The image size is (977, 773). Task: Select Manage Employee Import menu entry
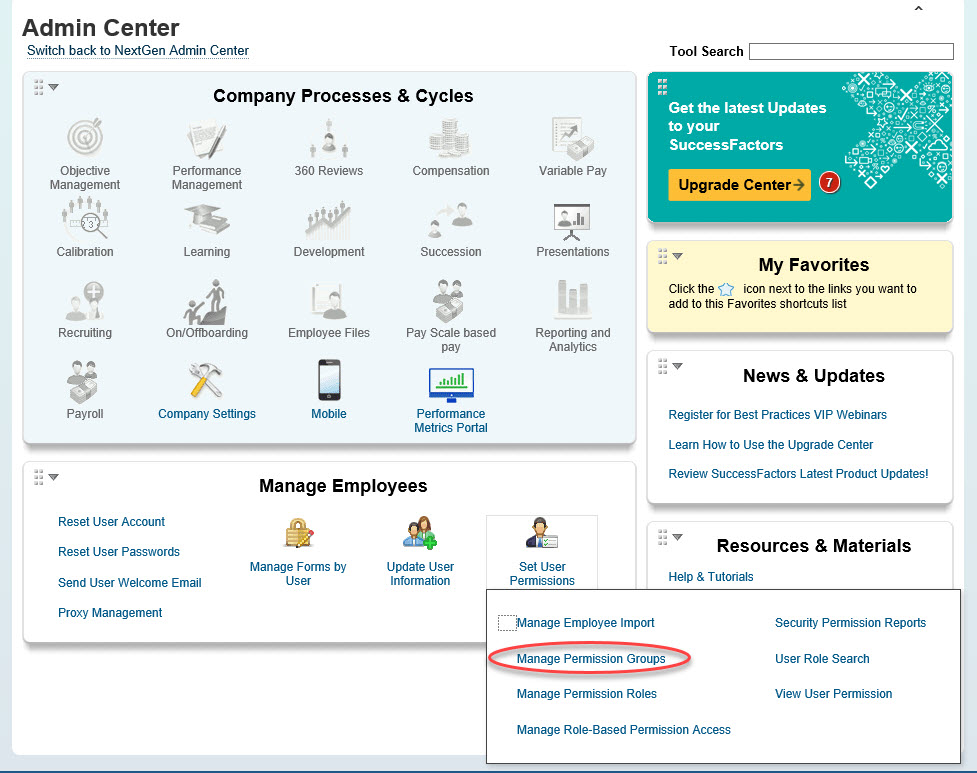point(585,623)
